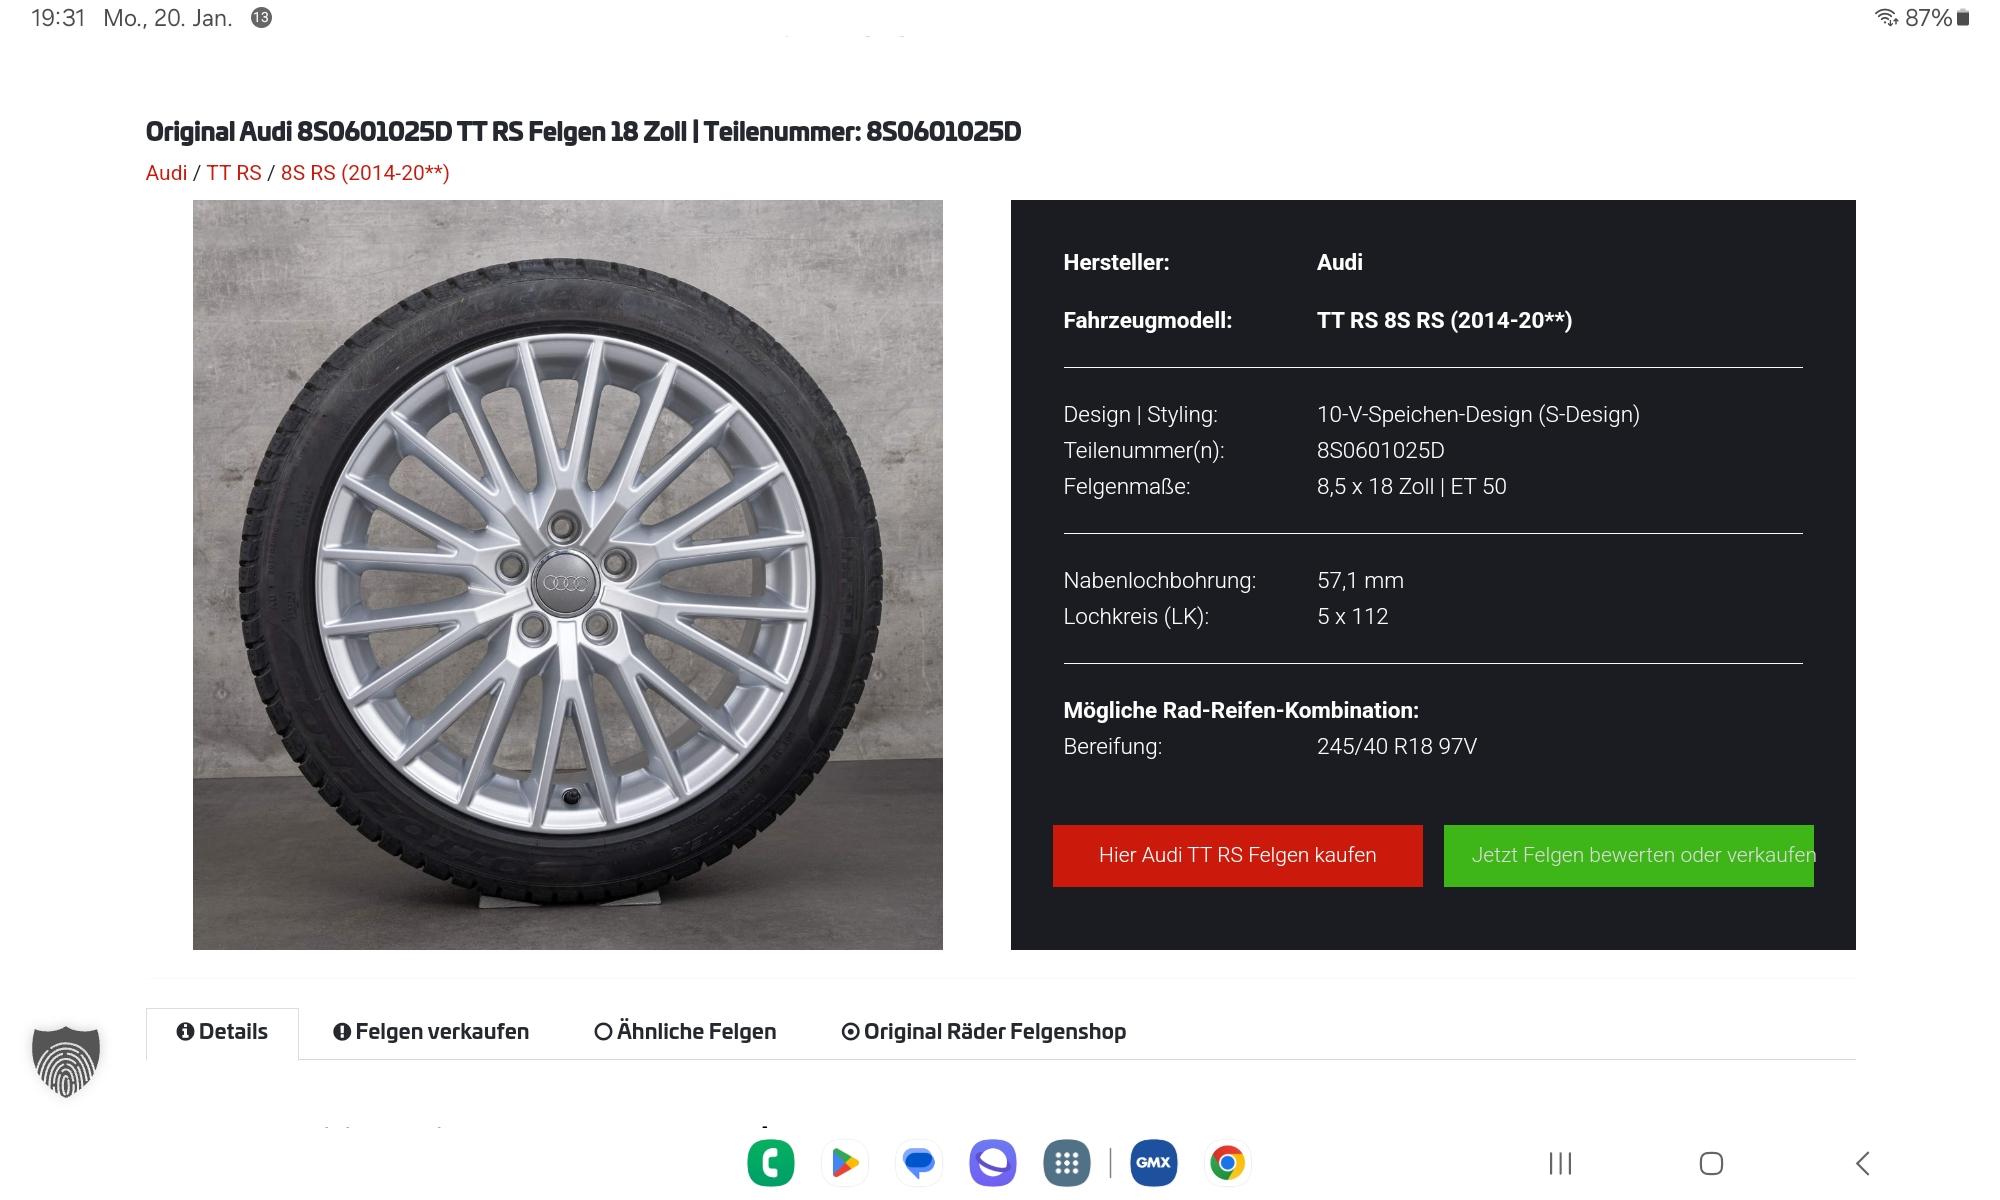Open the app drawer grid icon
Image resolution: width=2000 pixels, height=1200 pixels.
1066,1163
